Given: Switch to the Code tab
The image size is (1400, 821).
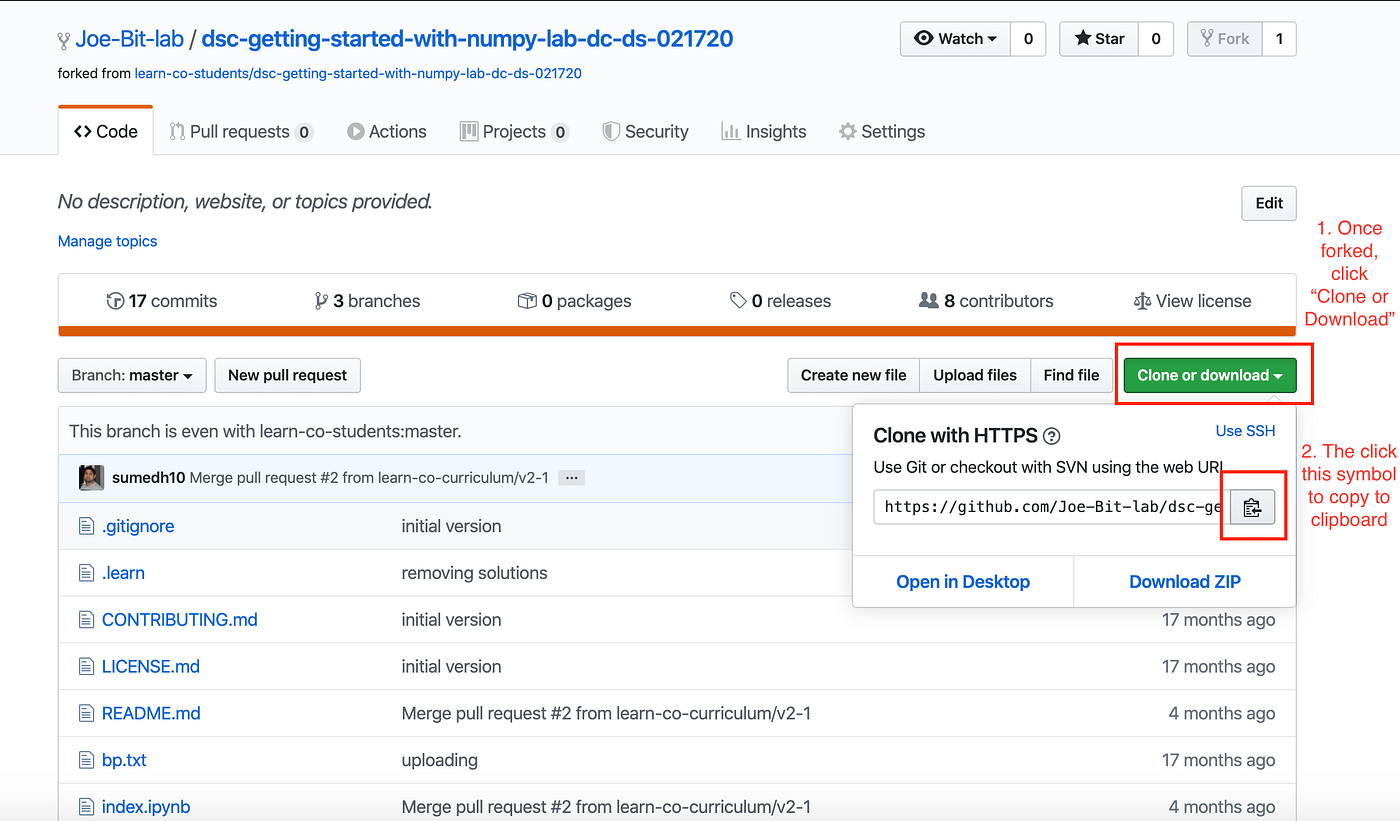Looking at the screenshot, I should tap(104, 131).
